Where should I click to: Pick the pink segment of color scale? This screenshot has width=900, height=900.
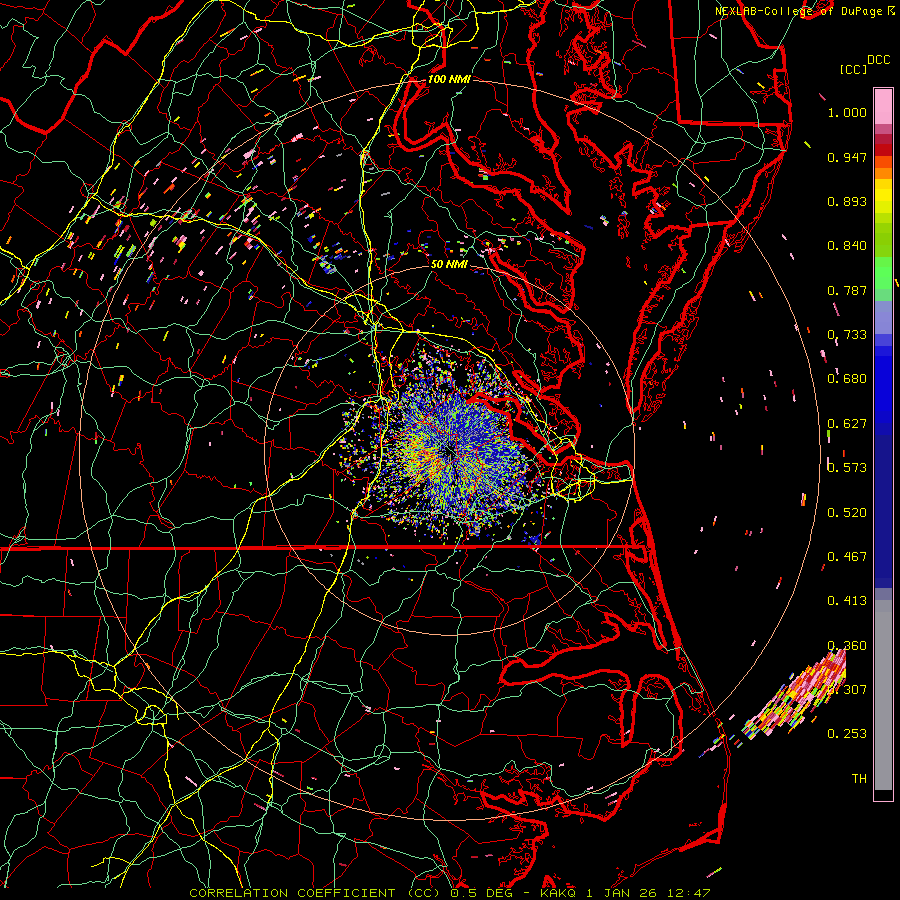pyautogui.click(x=883, y=106)
